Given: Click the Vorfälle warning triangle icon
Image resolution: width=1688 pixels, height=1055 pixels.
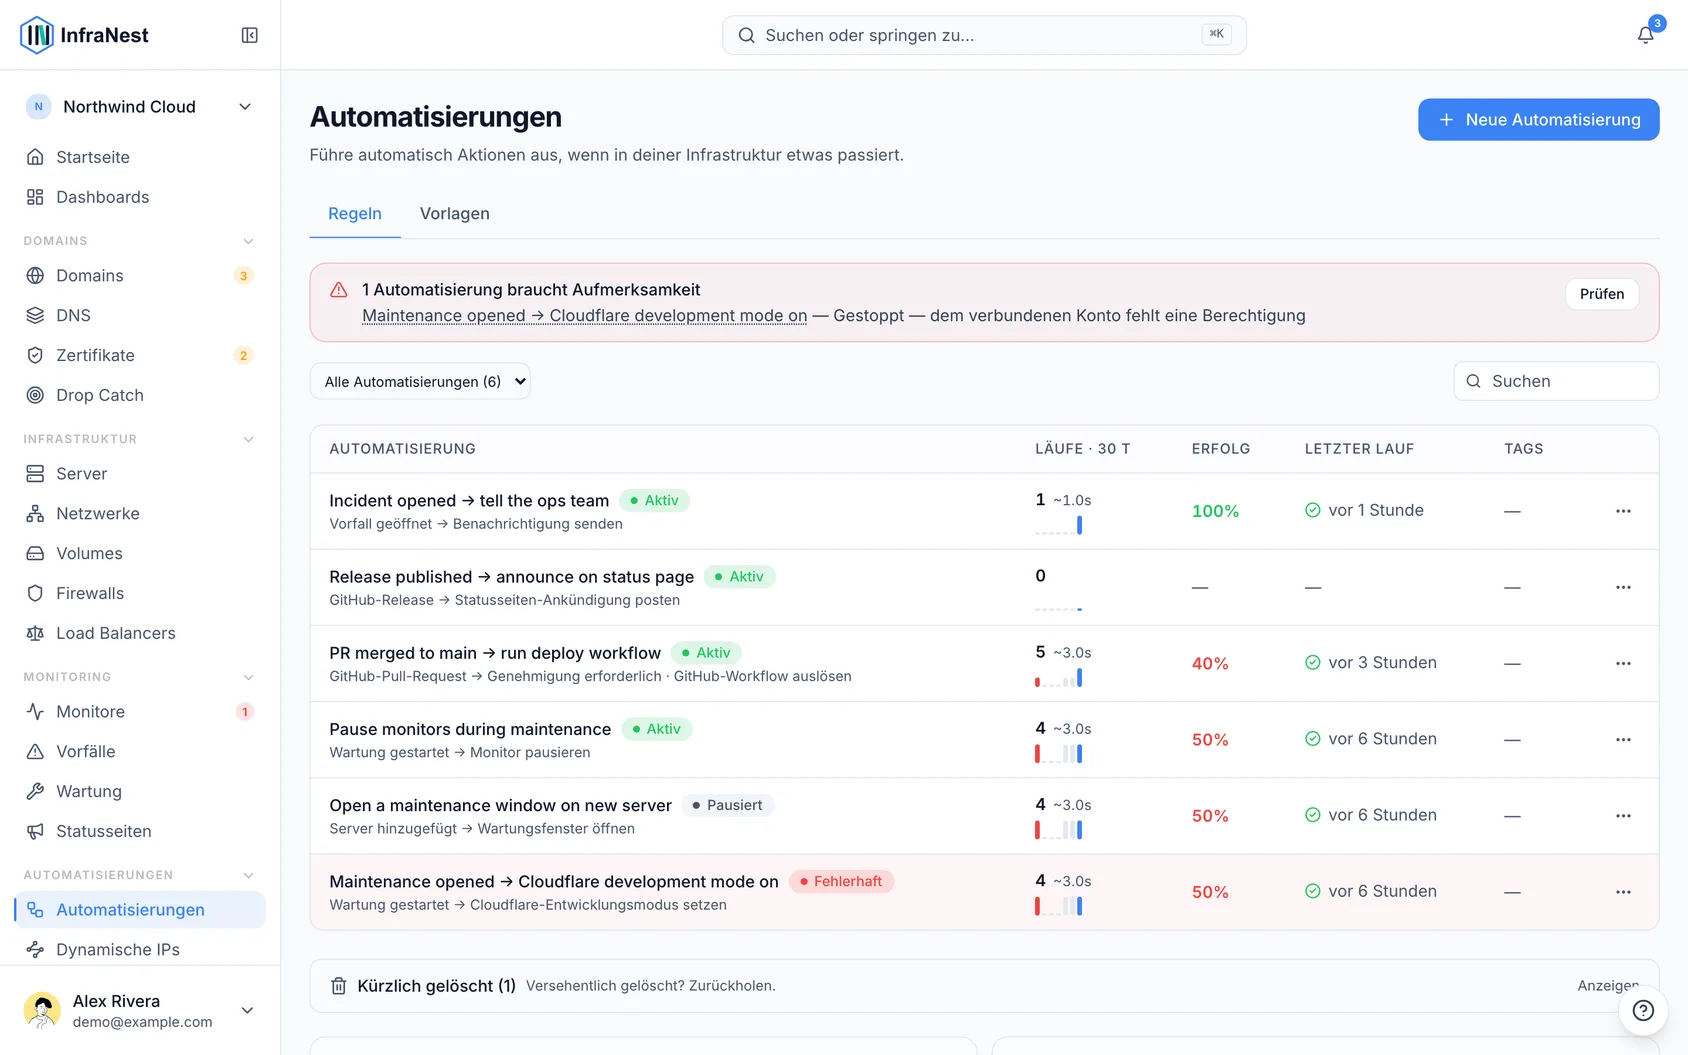Looking at the screenshot, I should click(35, 751).
